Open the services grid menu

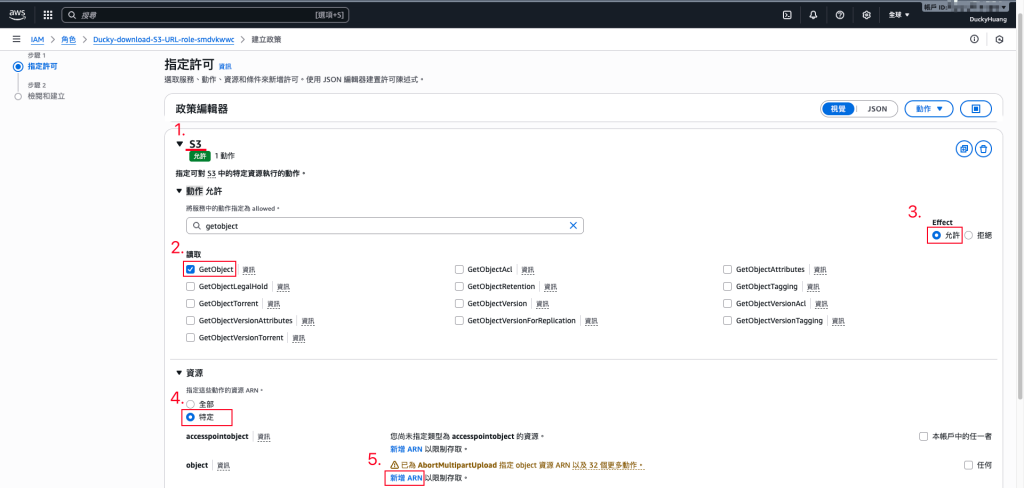[48, 14]
